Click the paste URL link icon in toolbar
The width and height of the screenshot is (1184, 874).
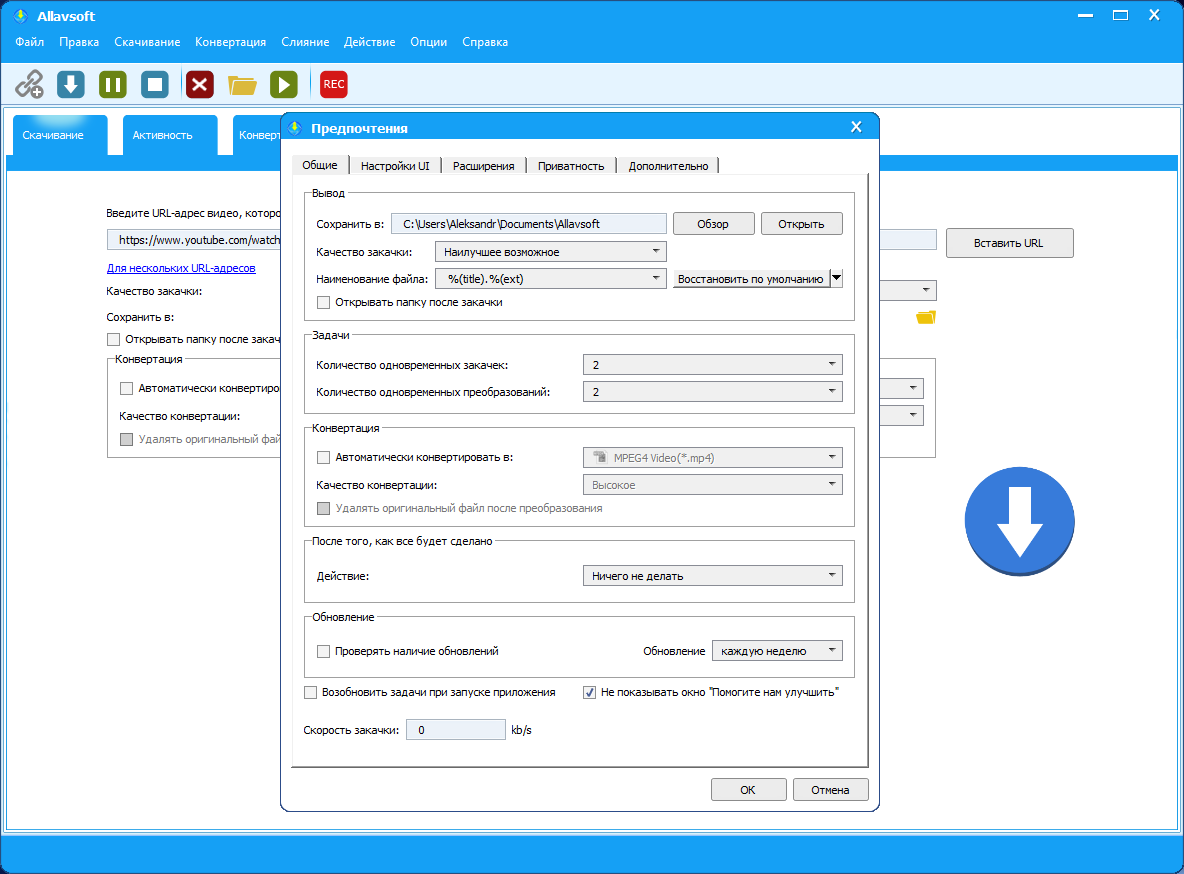pos(29,85)
